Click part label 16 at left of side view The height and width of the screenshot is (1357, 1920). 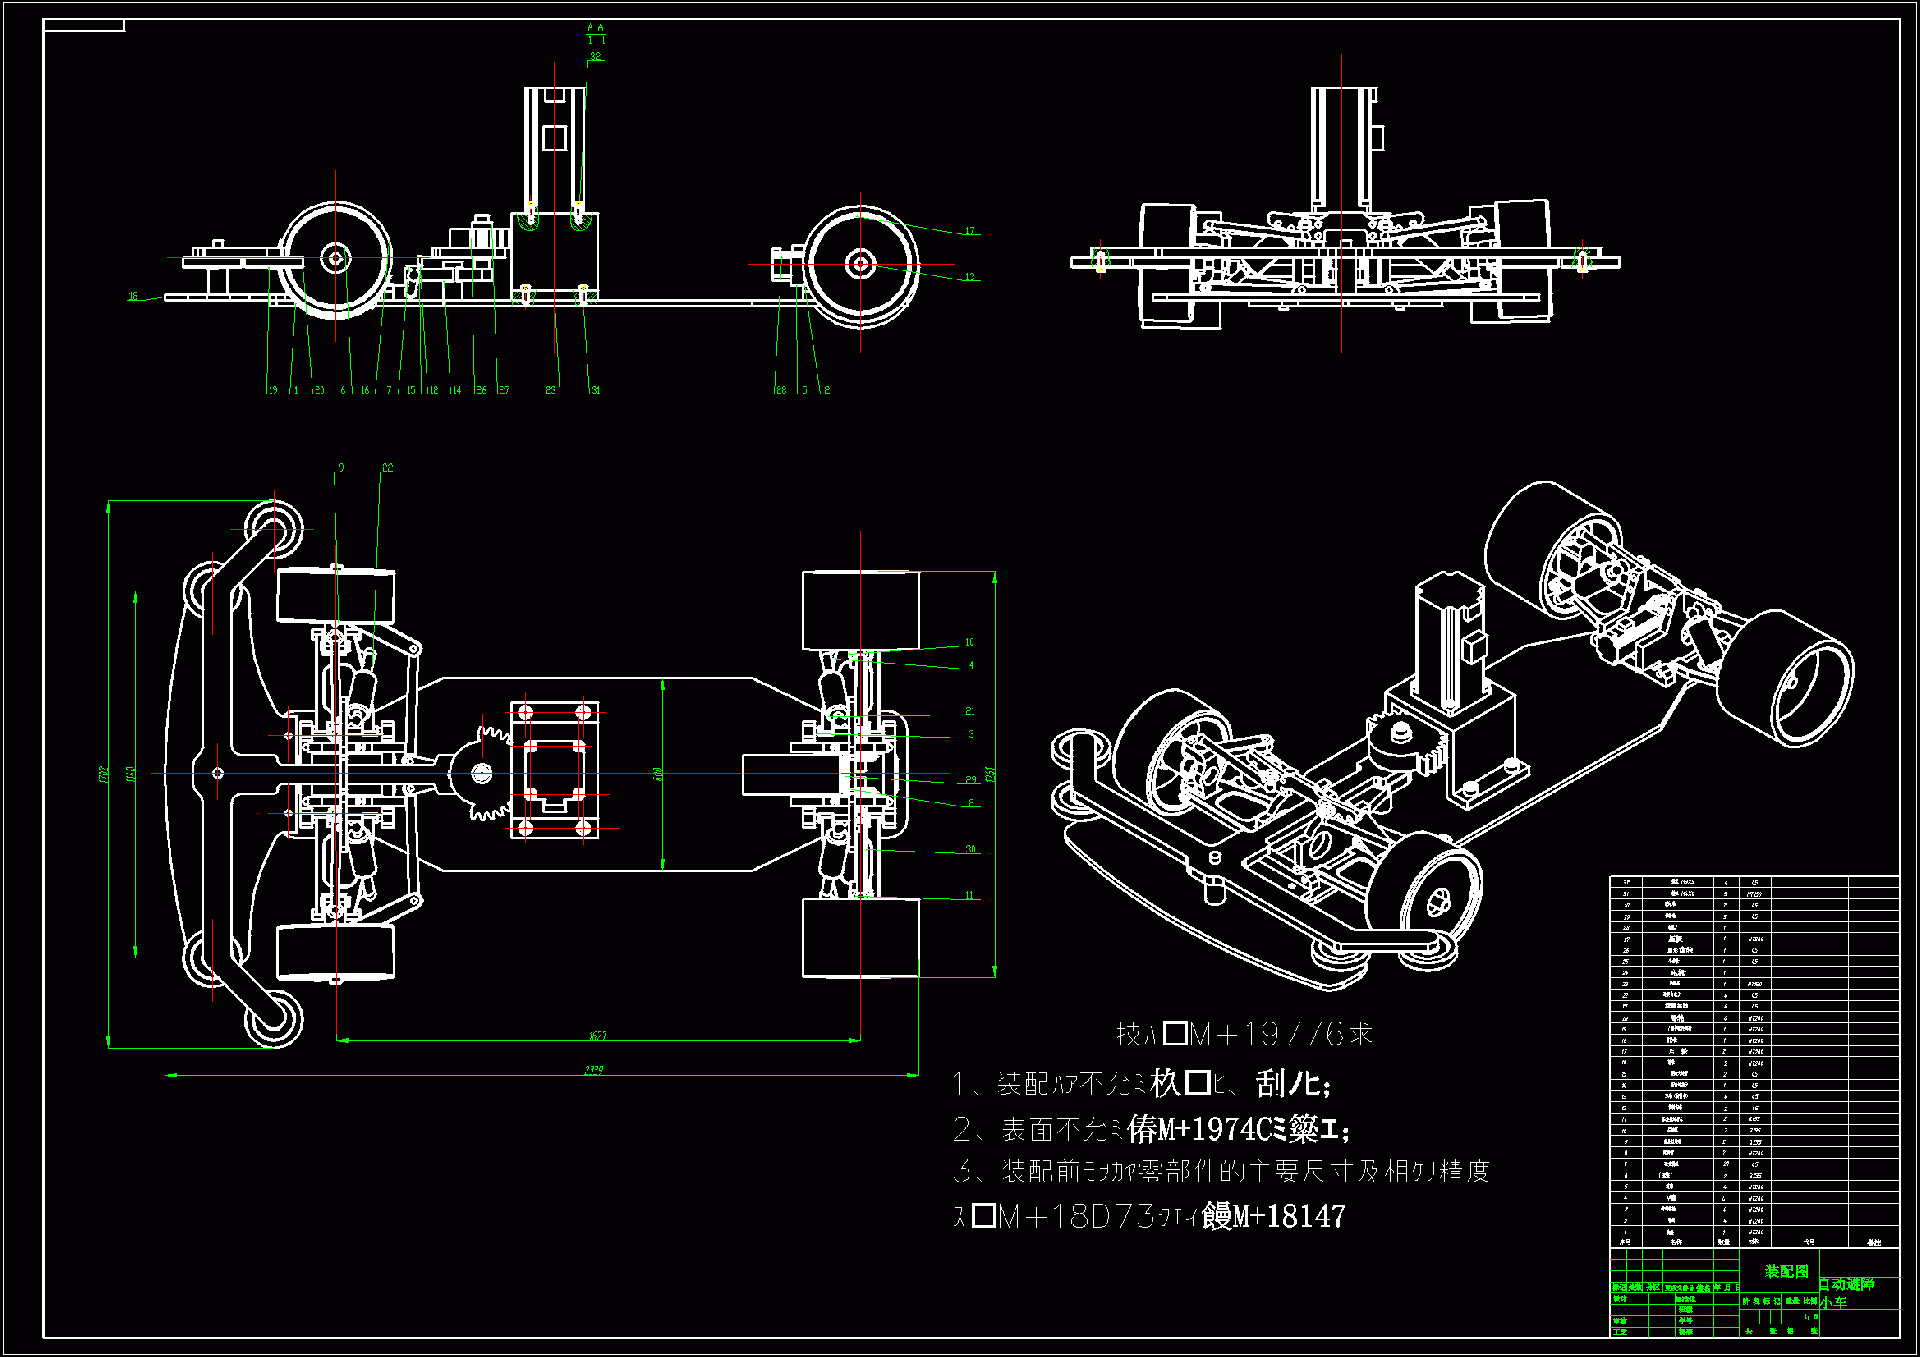click(x=133, y=296)
